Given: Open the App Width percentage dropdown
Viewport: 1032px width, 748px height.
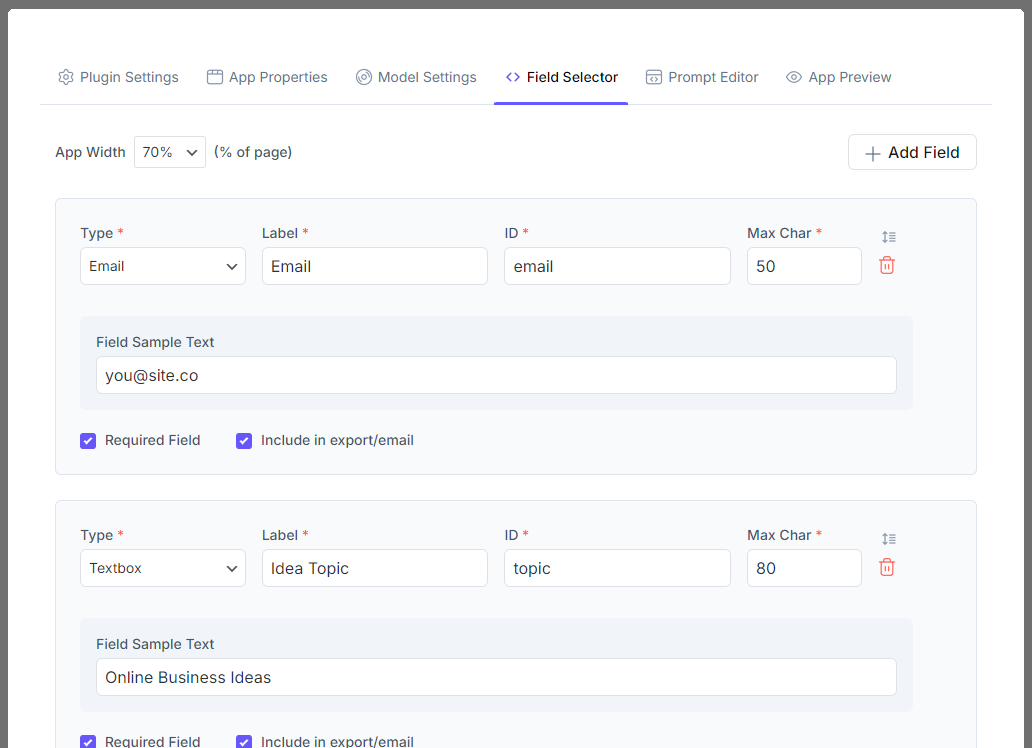Looking at the screenshot, I should tap(169, 151).
